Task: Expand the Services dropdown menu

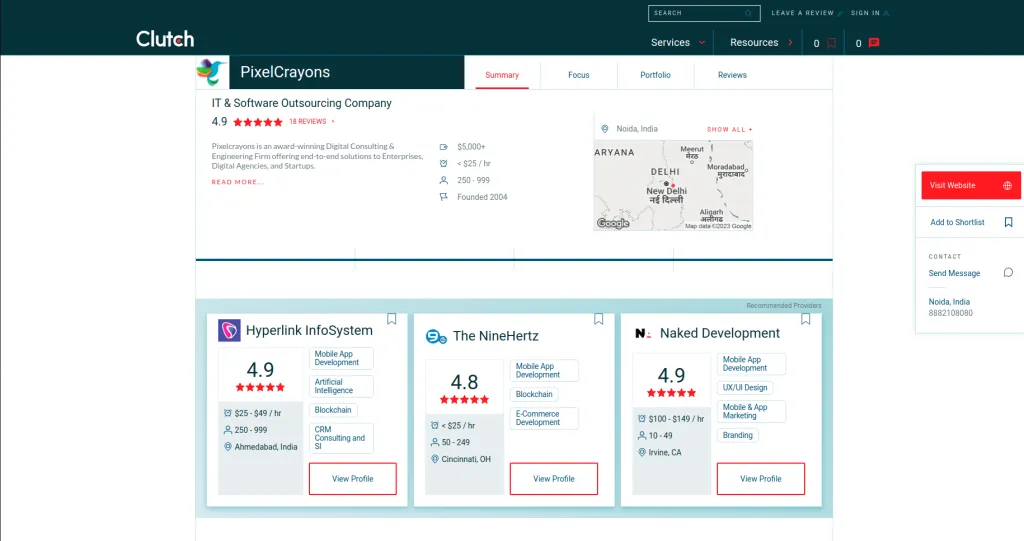Action: 678,42
